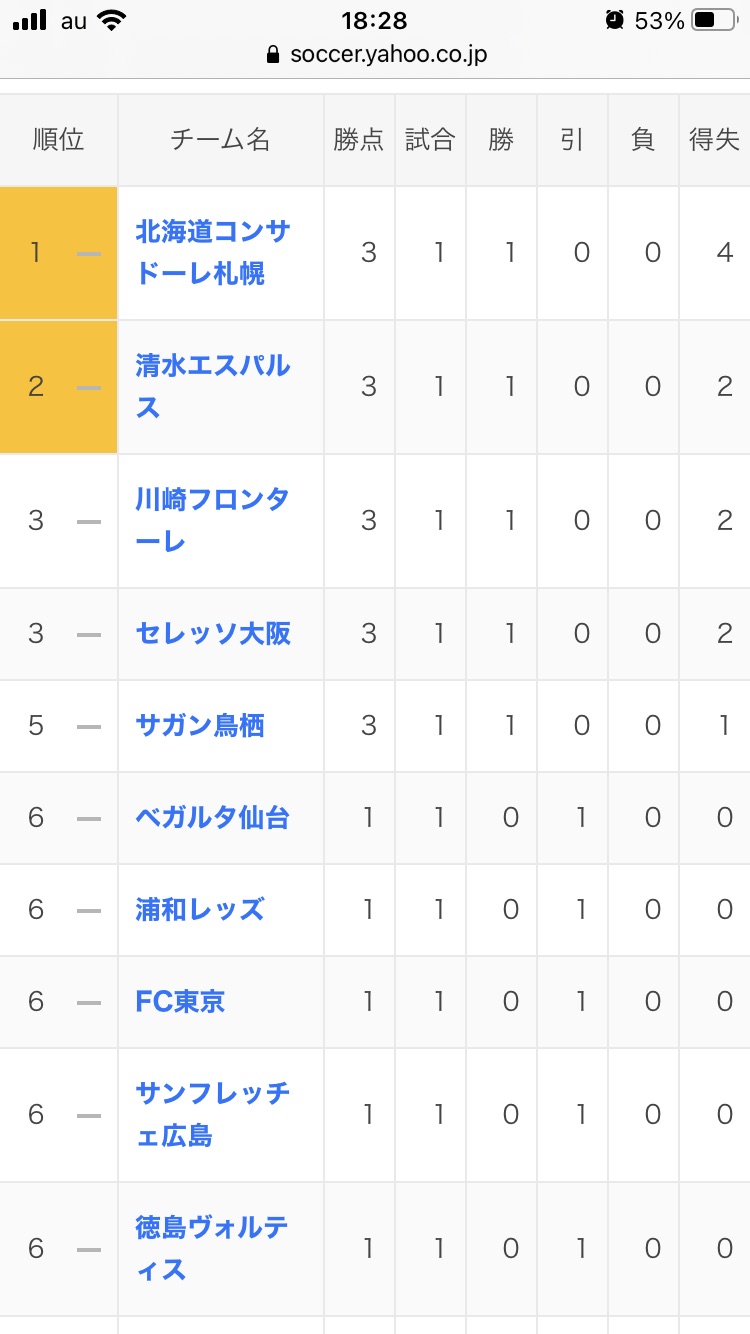Open 北海道コンサドーレ札幌 team page

pyautogui.click(x=213, y=252)
